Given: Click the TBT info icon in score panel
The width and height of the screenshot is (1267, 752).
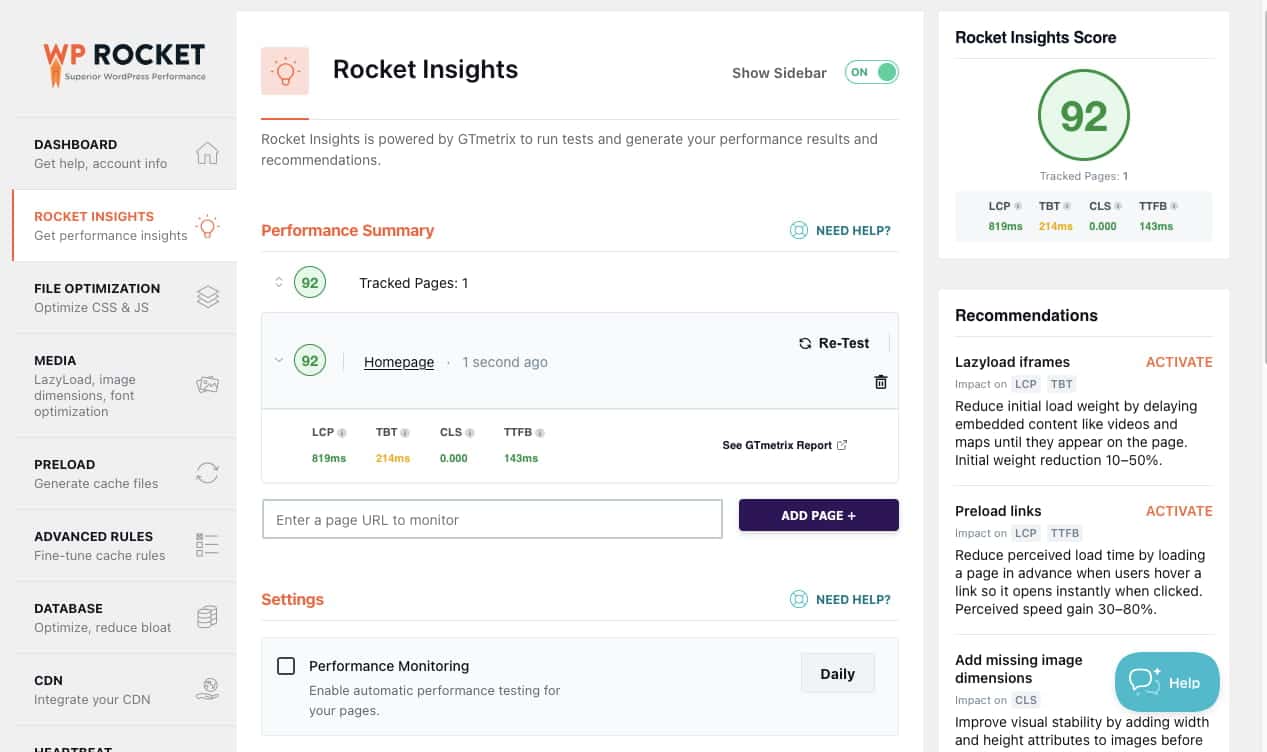Looking at the screenshot, I should coord(1067,207).
